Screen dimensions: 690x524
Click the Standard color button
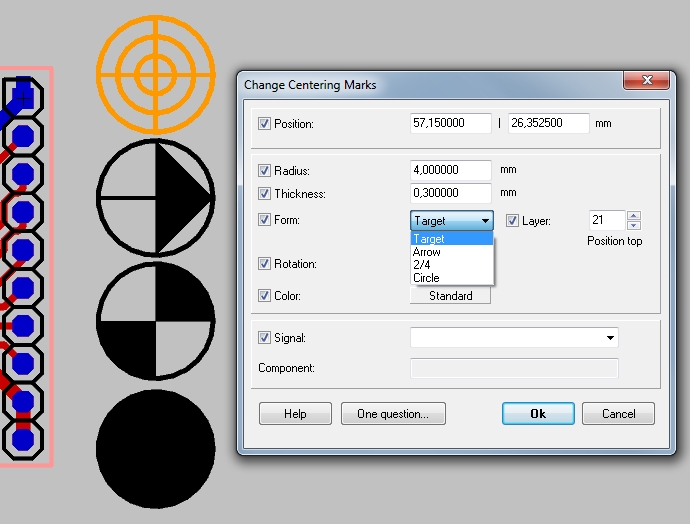coord(450,296)
